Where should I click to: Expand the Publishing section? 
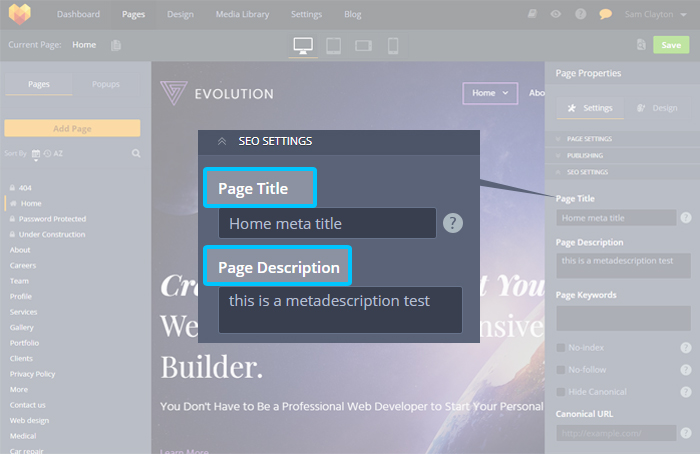pyautogui.click(x=622, y=155)
